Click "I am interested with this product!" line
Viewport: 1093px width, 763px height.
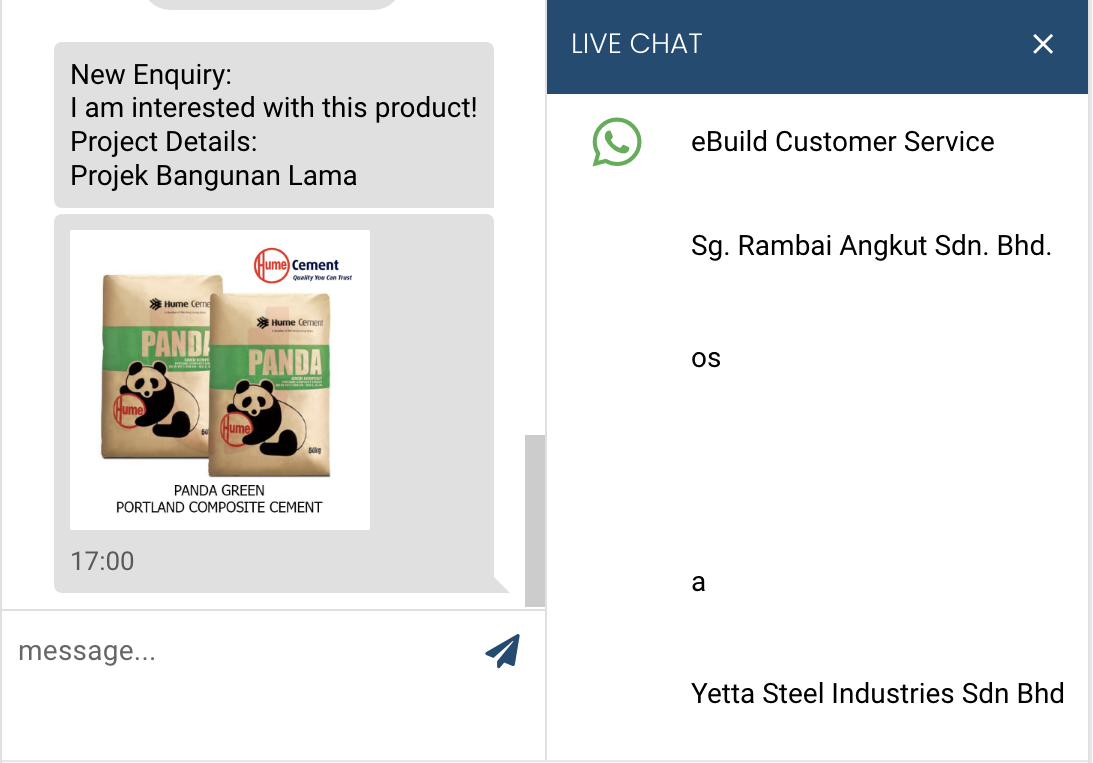[x=274, y=108]
